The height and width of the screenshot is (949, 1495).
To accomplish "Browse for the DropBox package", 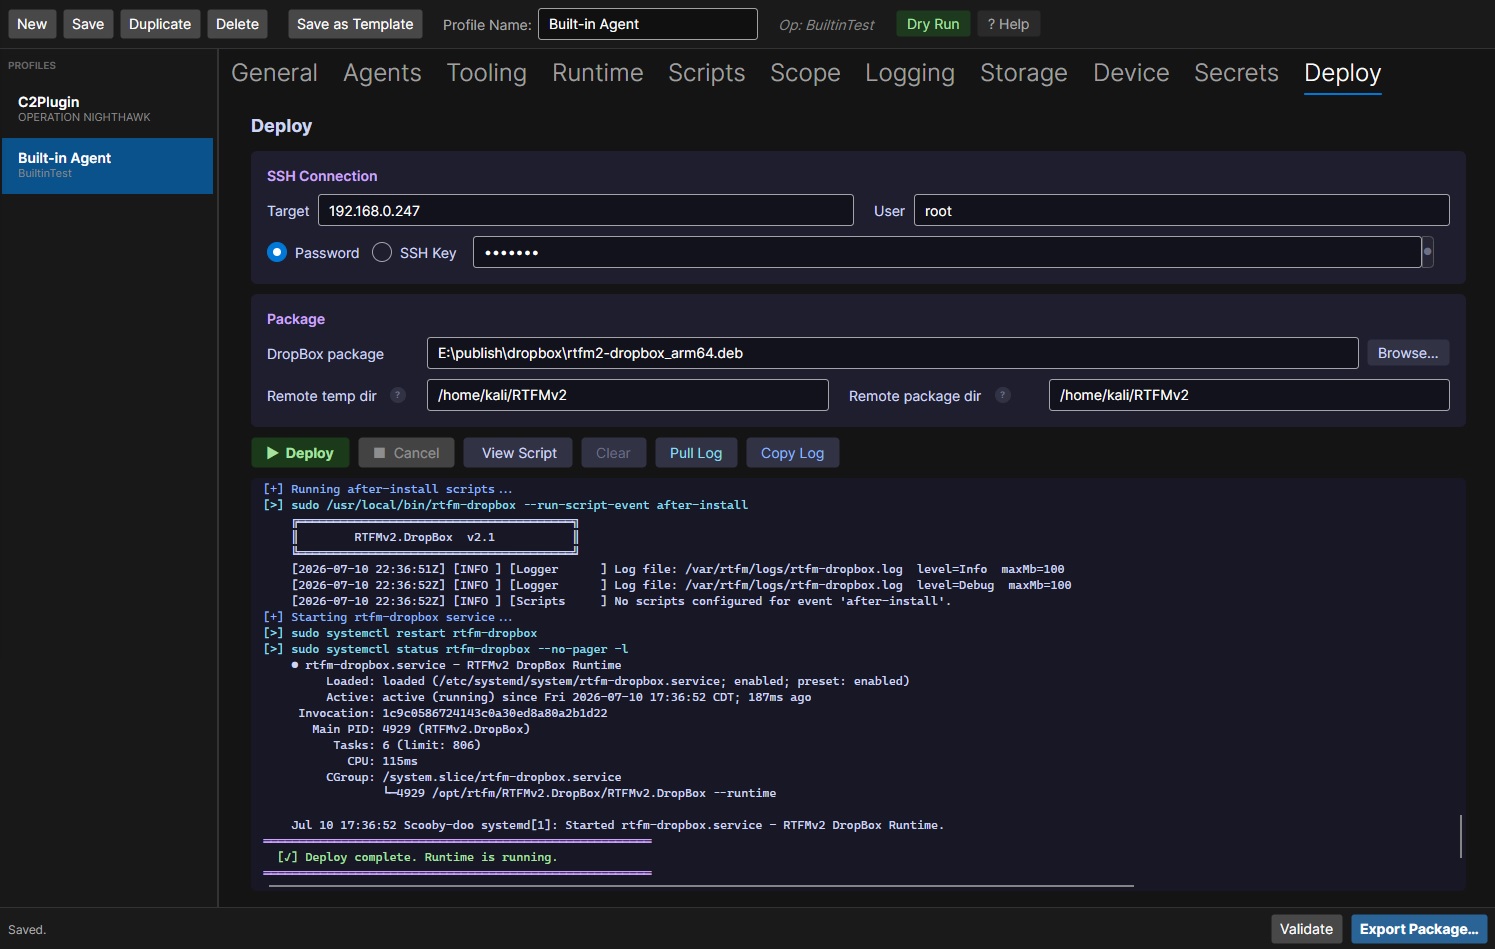I will 1408,353.
